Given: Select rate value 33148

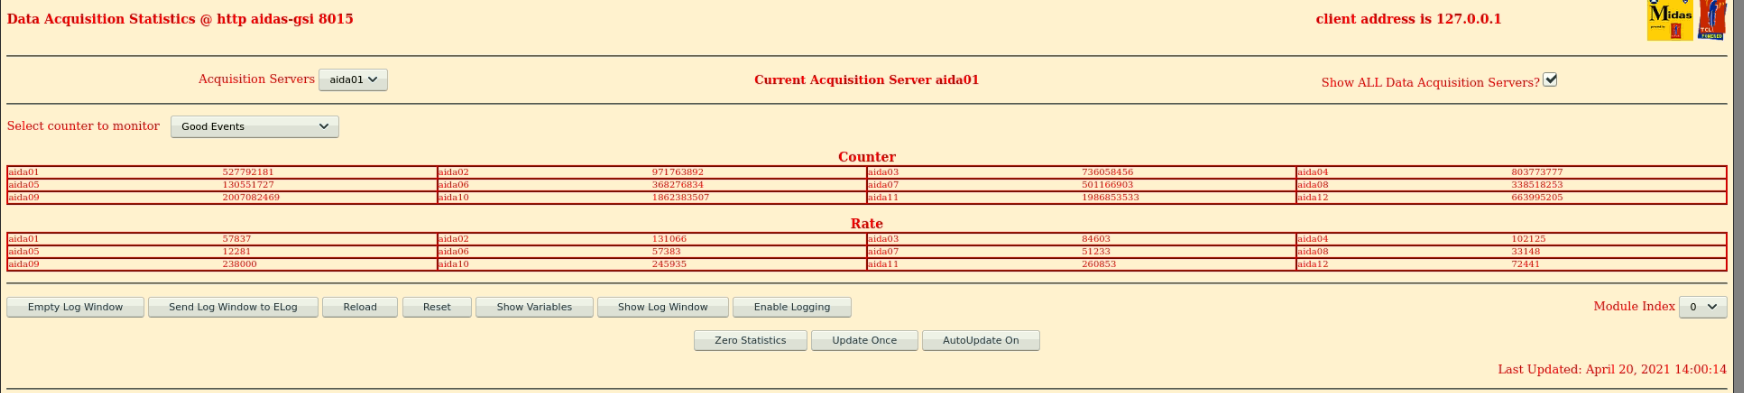Looking at the screenshot, I should coord(1526,252).
